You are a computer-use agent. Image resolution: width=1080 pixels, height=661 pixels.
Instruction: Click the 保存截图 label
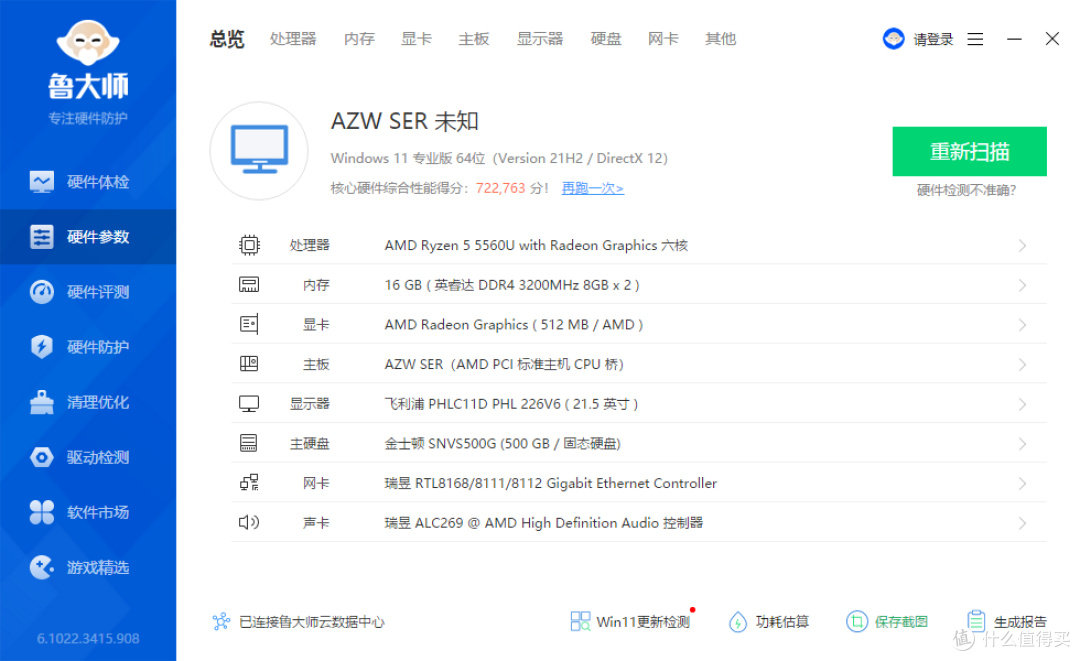[901, 622]
